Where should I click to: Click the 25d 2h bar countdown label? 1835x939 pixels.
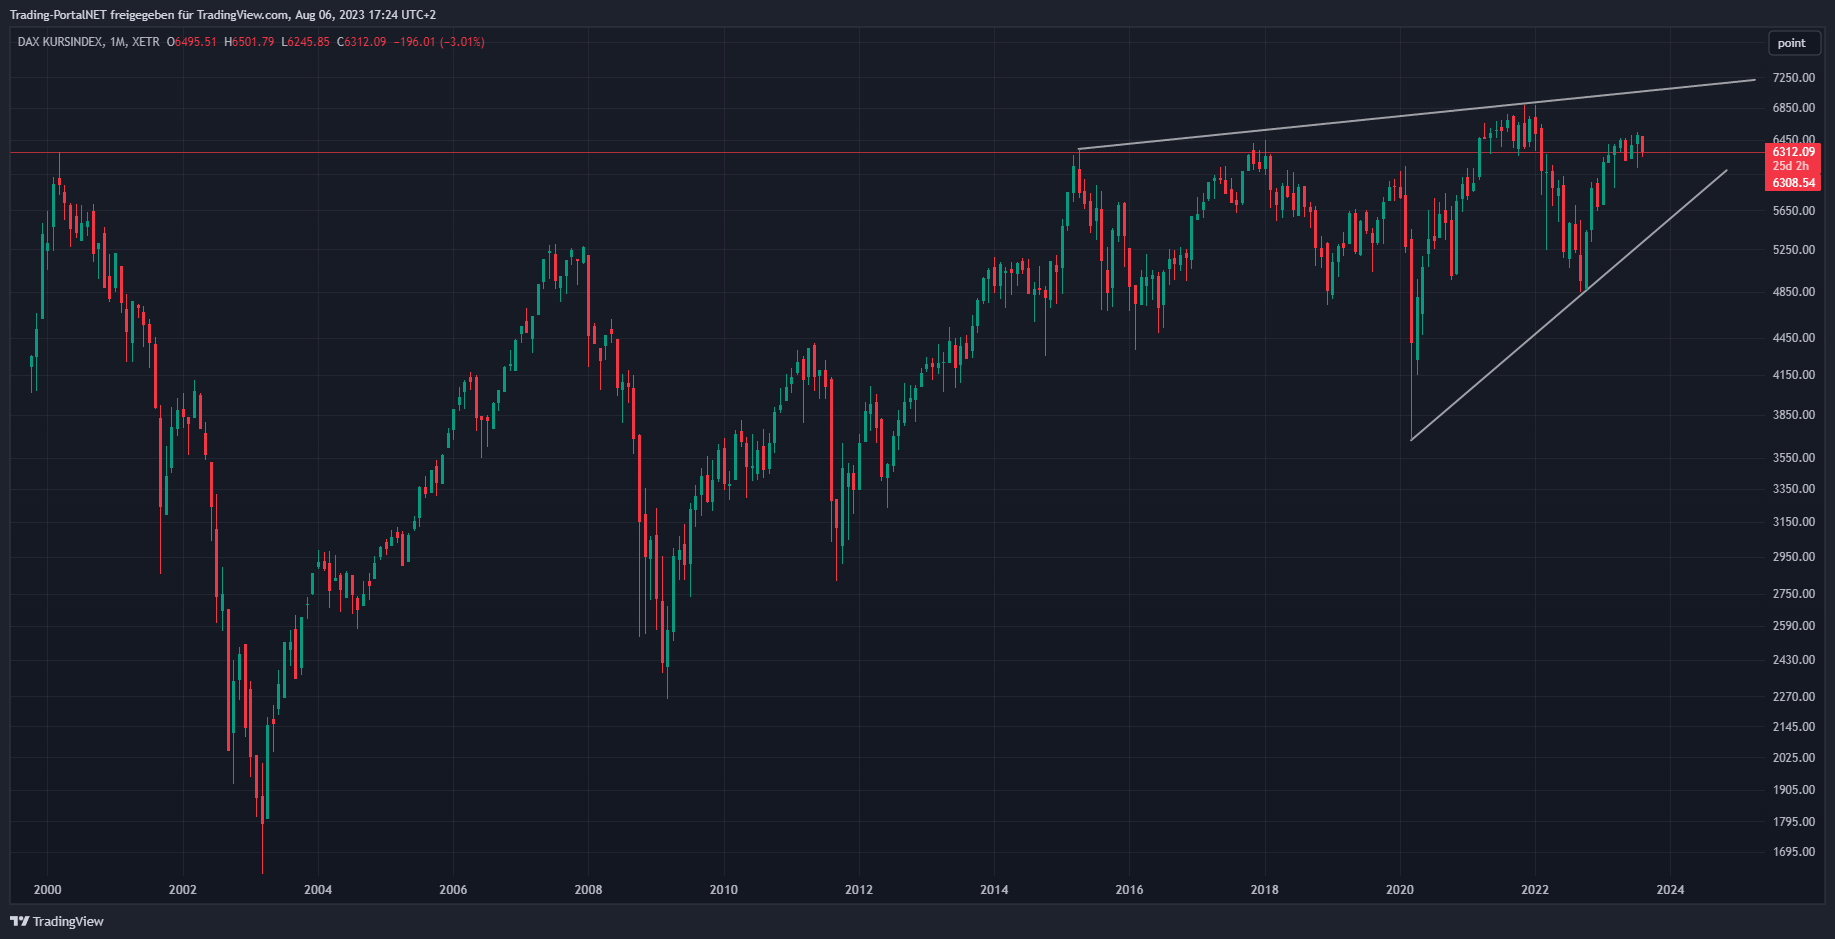(1791, 166)
